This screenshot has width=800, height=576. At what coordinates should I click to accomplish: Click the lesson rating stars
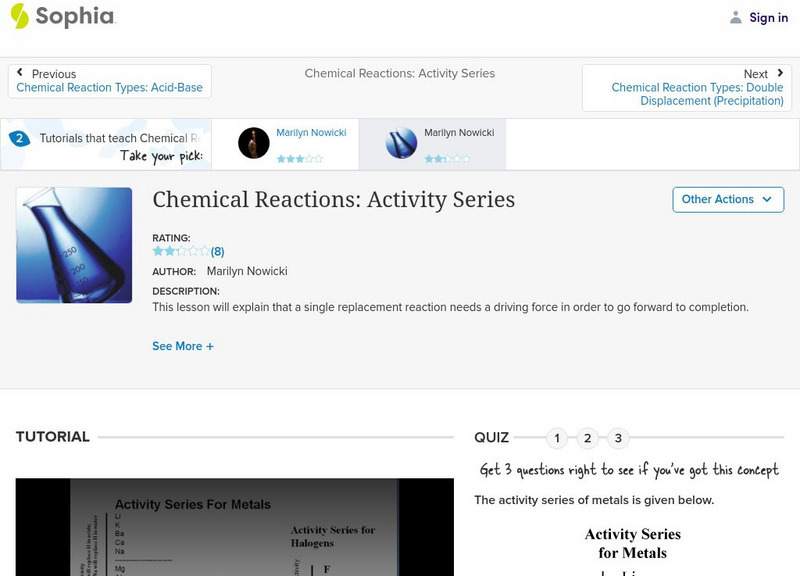pyautogui.click(x=180, y=251)
